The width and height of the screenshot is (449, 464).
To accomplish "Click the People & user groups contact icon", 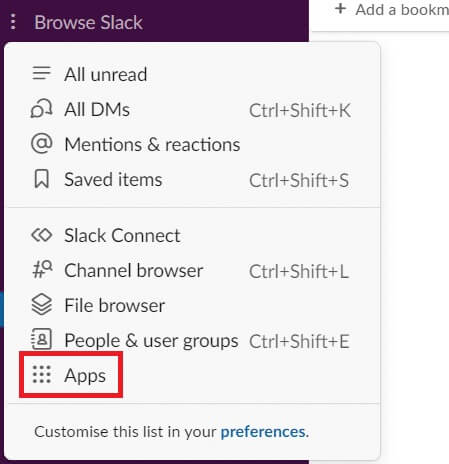I will (41, 339).
